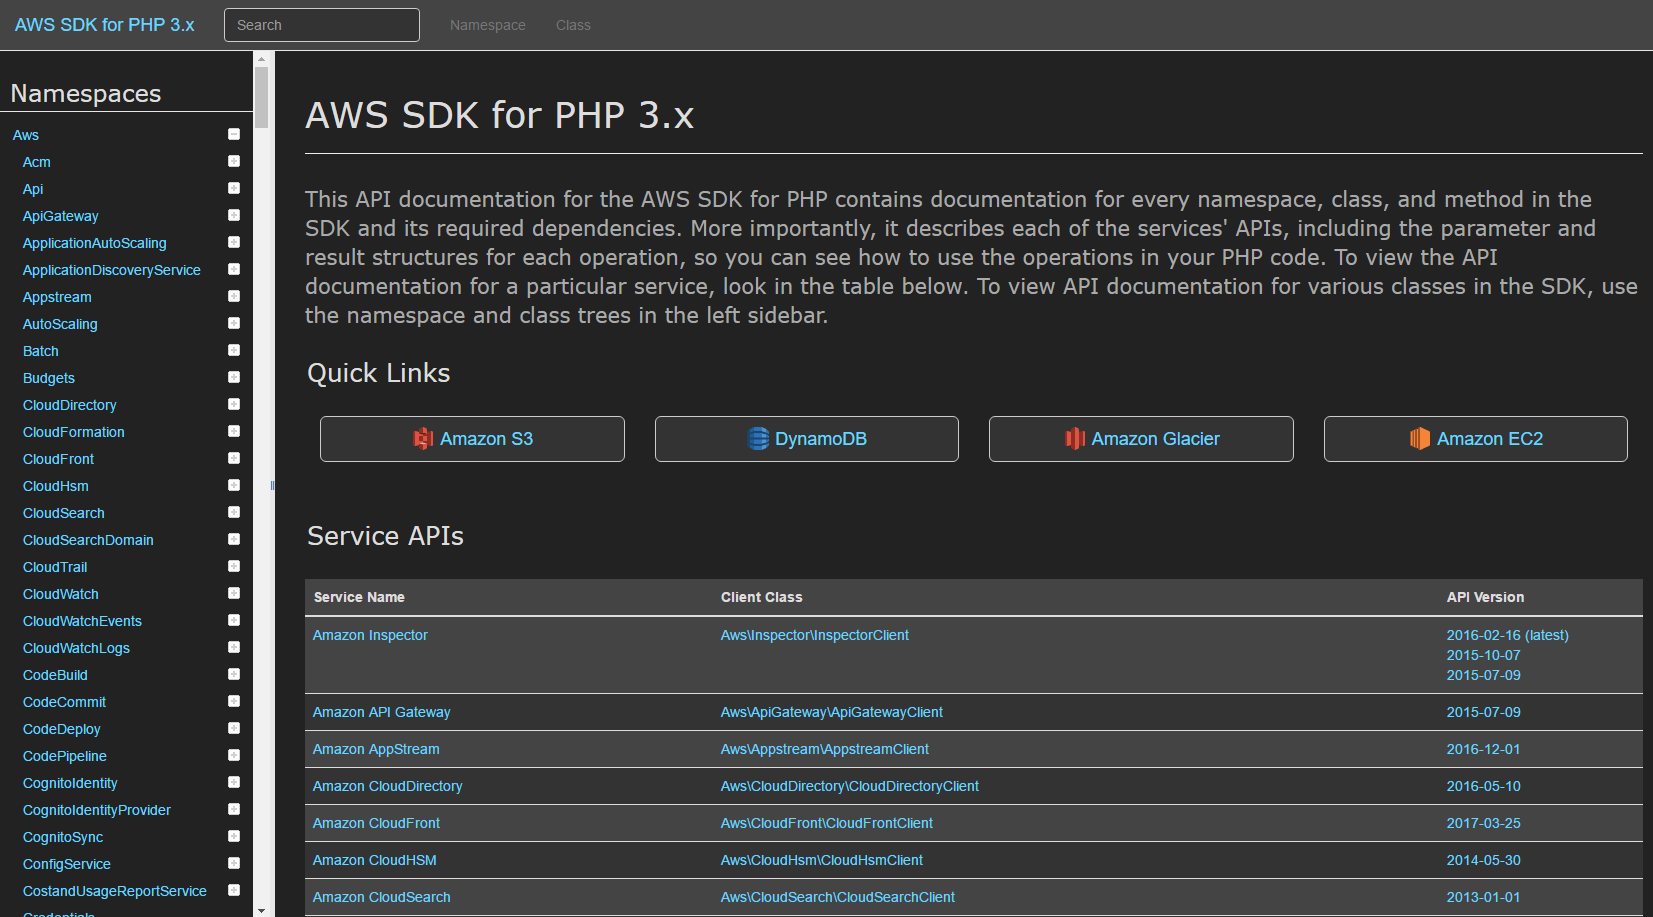Expand the CloudHsm namespace node

234,485
